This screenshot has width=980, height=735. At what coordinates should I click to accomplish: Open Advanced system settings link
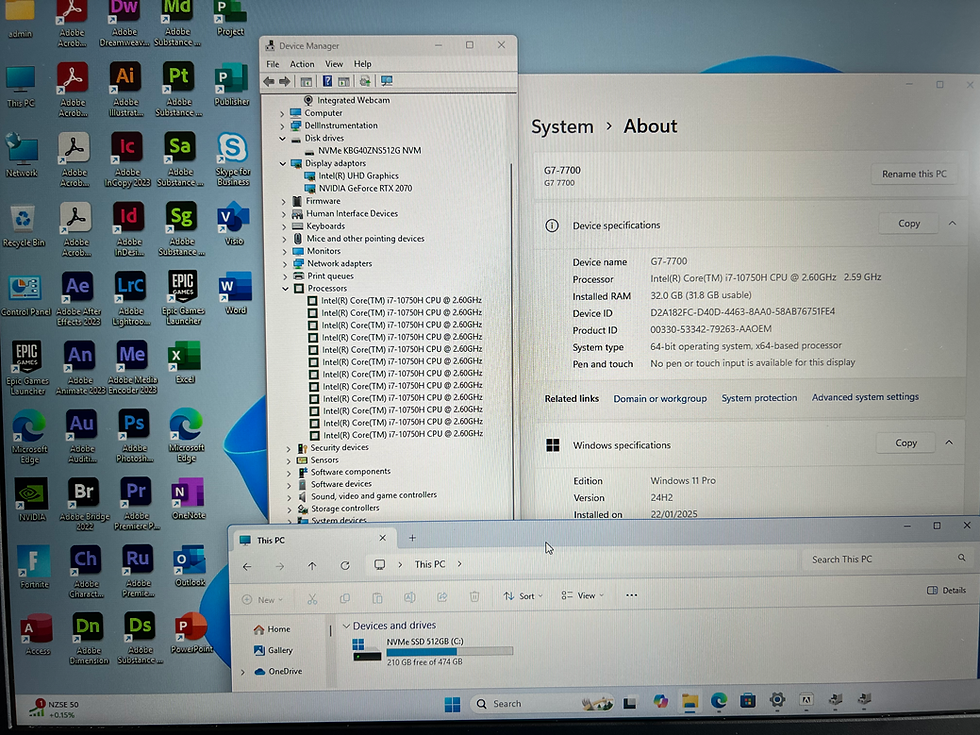tap(866, 397)
